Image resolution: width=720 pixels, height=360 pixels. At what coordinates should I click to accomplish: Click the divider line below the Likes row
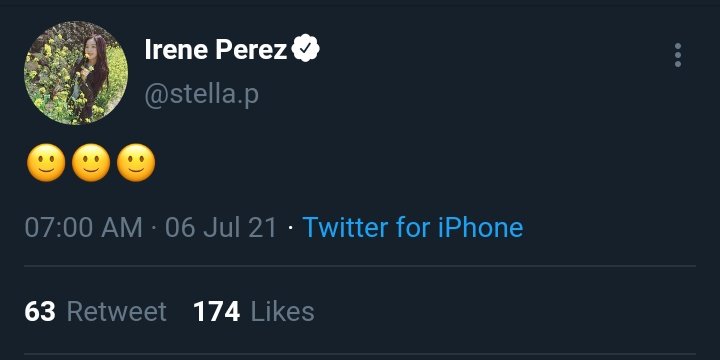[x=360, y=354]
